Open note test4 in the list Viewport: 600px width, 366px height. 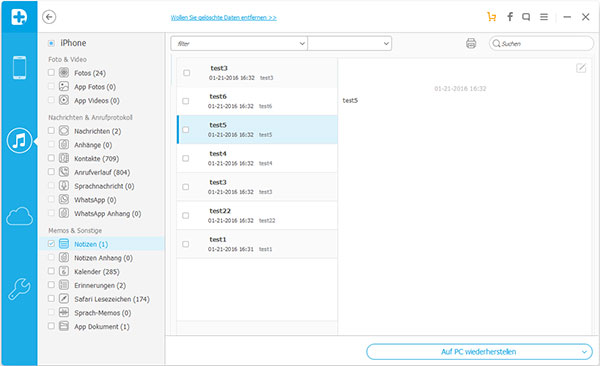[257, 158]
